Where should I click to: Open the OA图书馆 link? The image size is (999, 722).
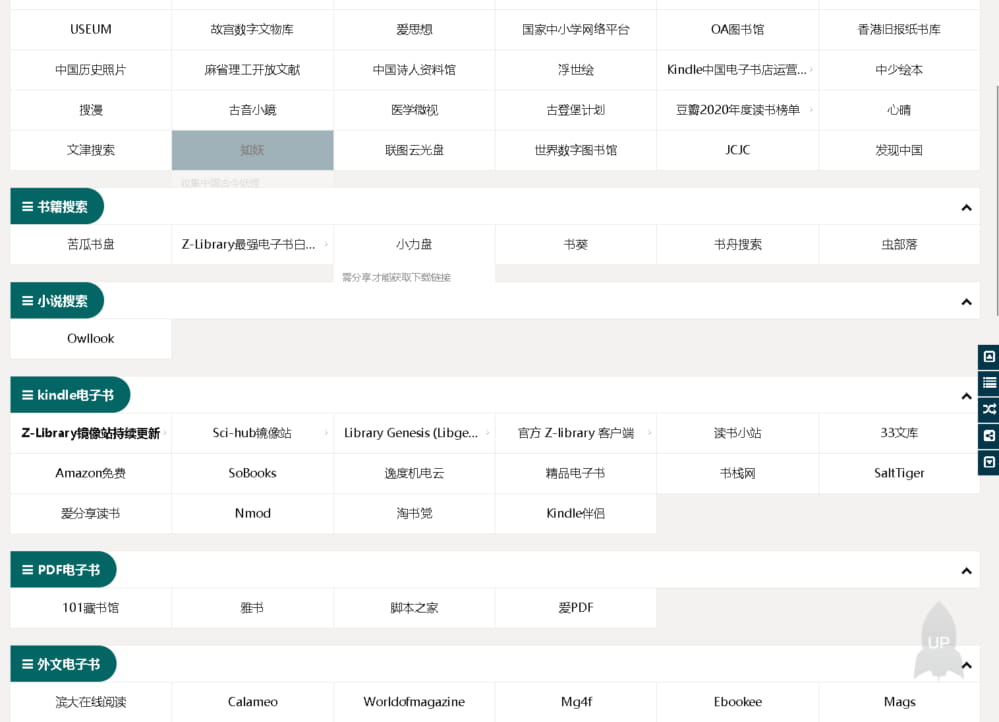point(737,29)
